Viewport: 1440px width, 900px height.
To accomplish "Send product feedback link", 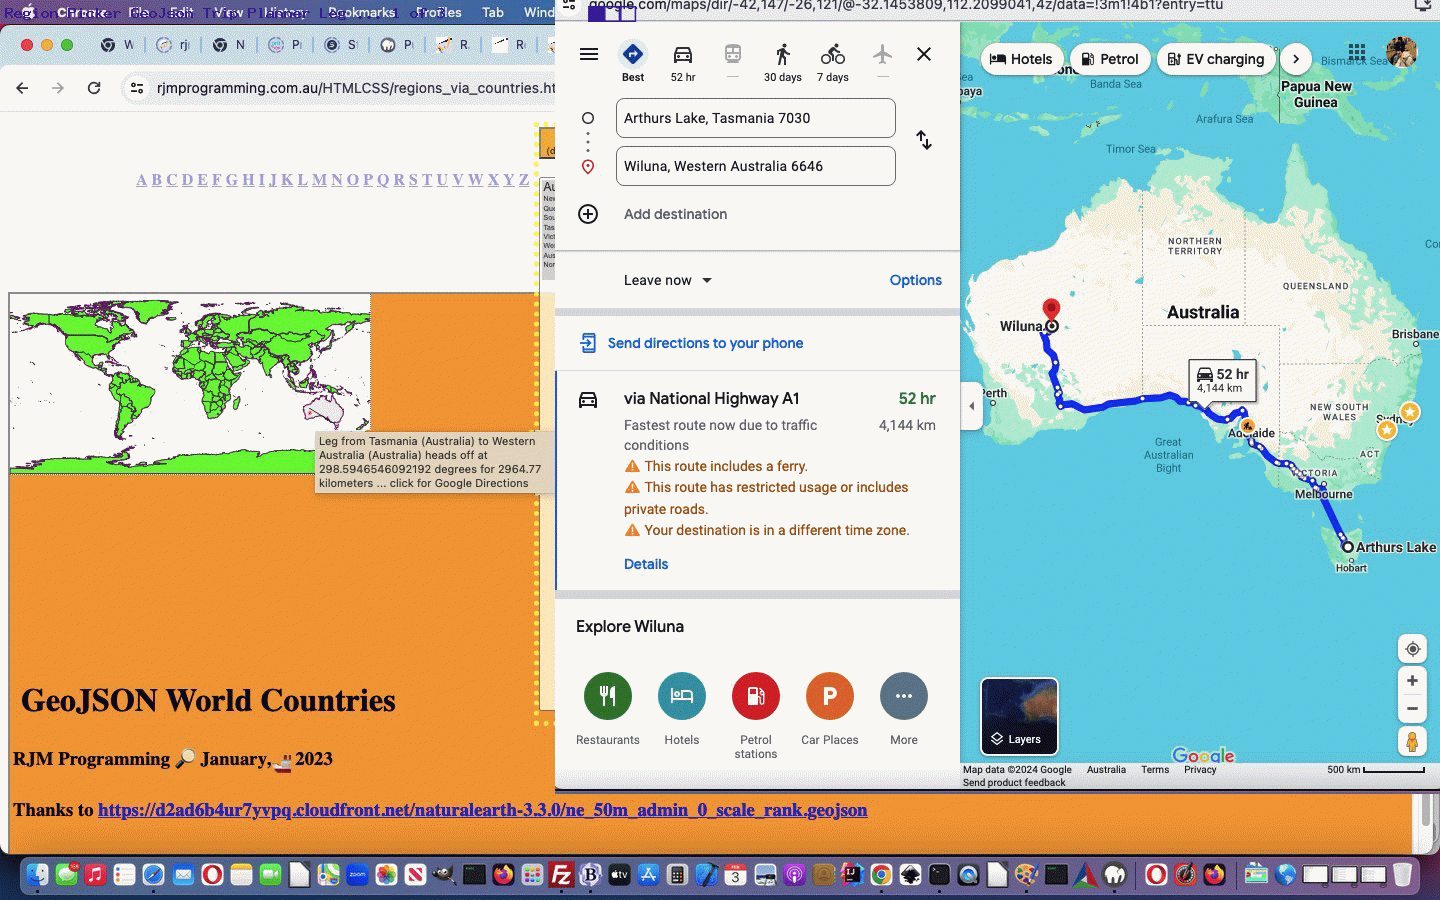I will (x=1014, y=783).
